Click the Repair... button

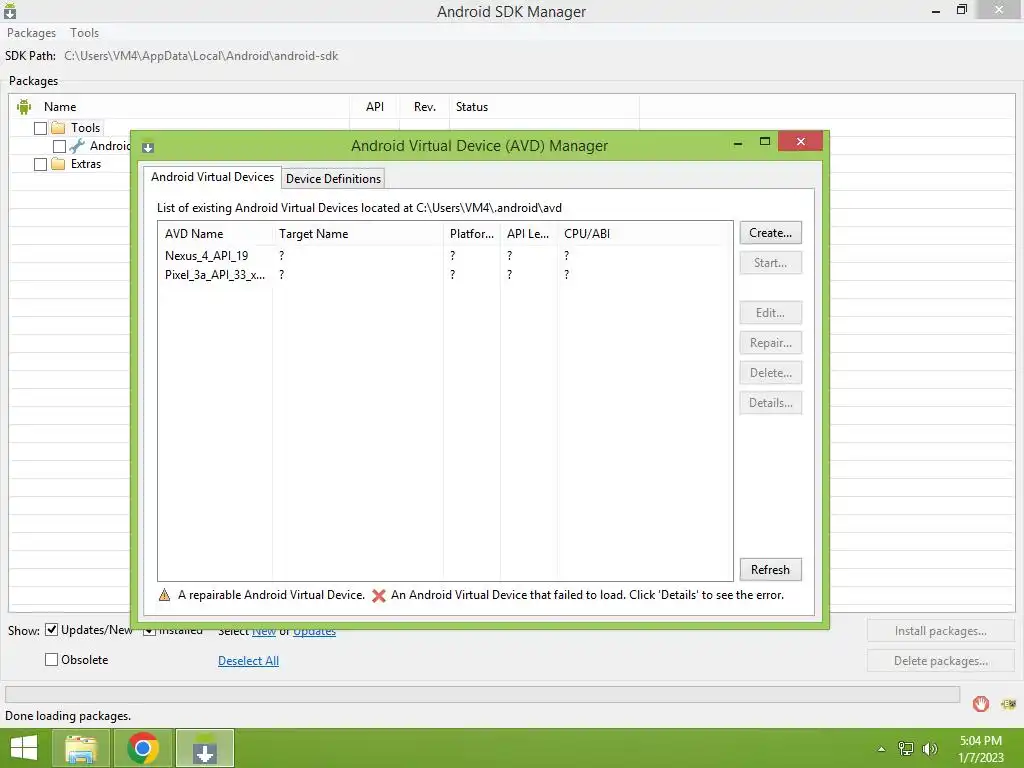coord(771,343)
